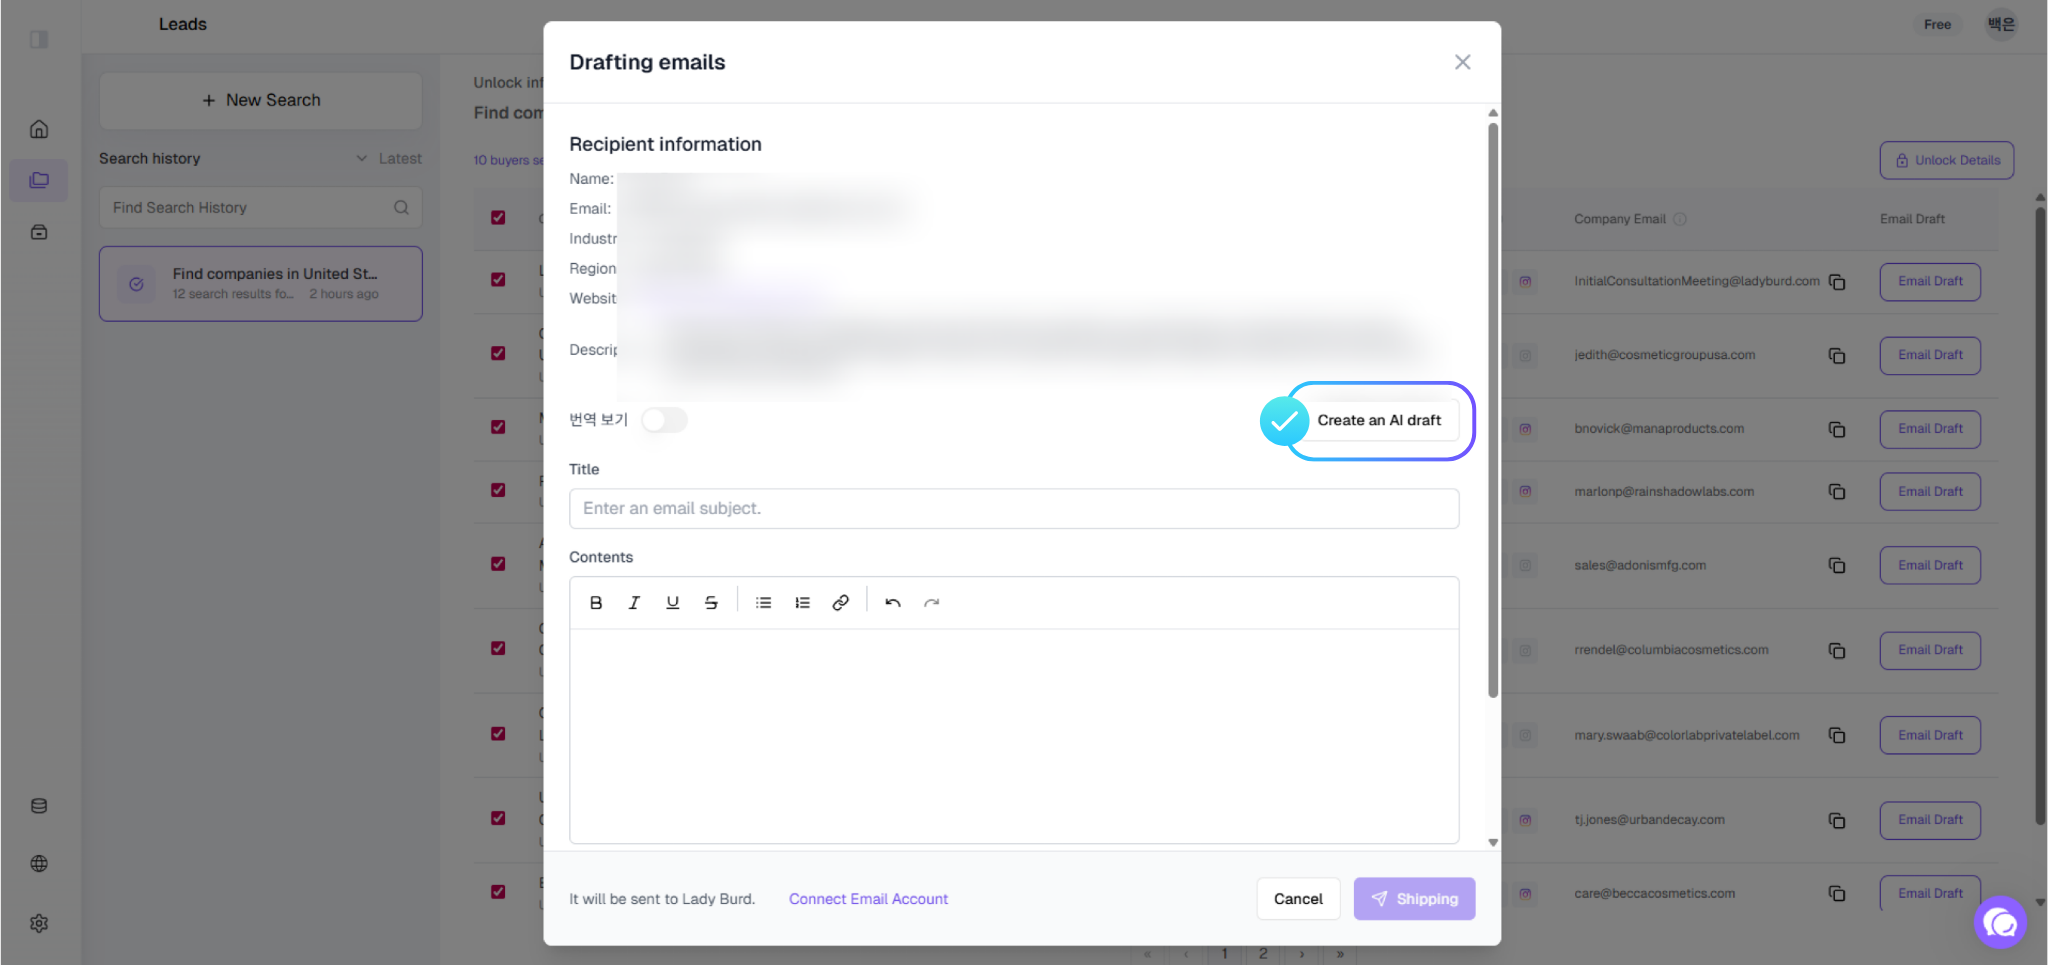2048x965 pixels.
Task: Click Create an AI draft button
Action: tap(1379, 421)
